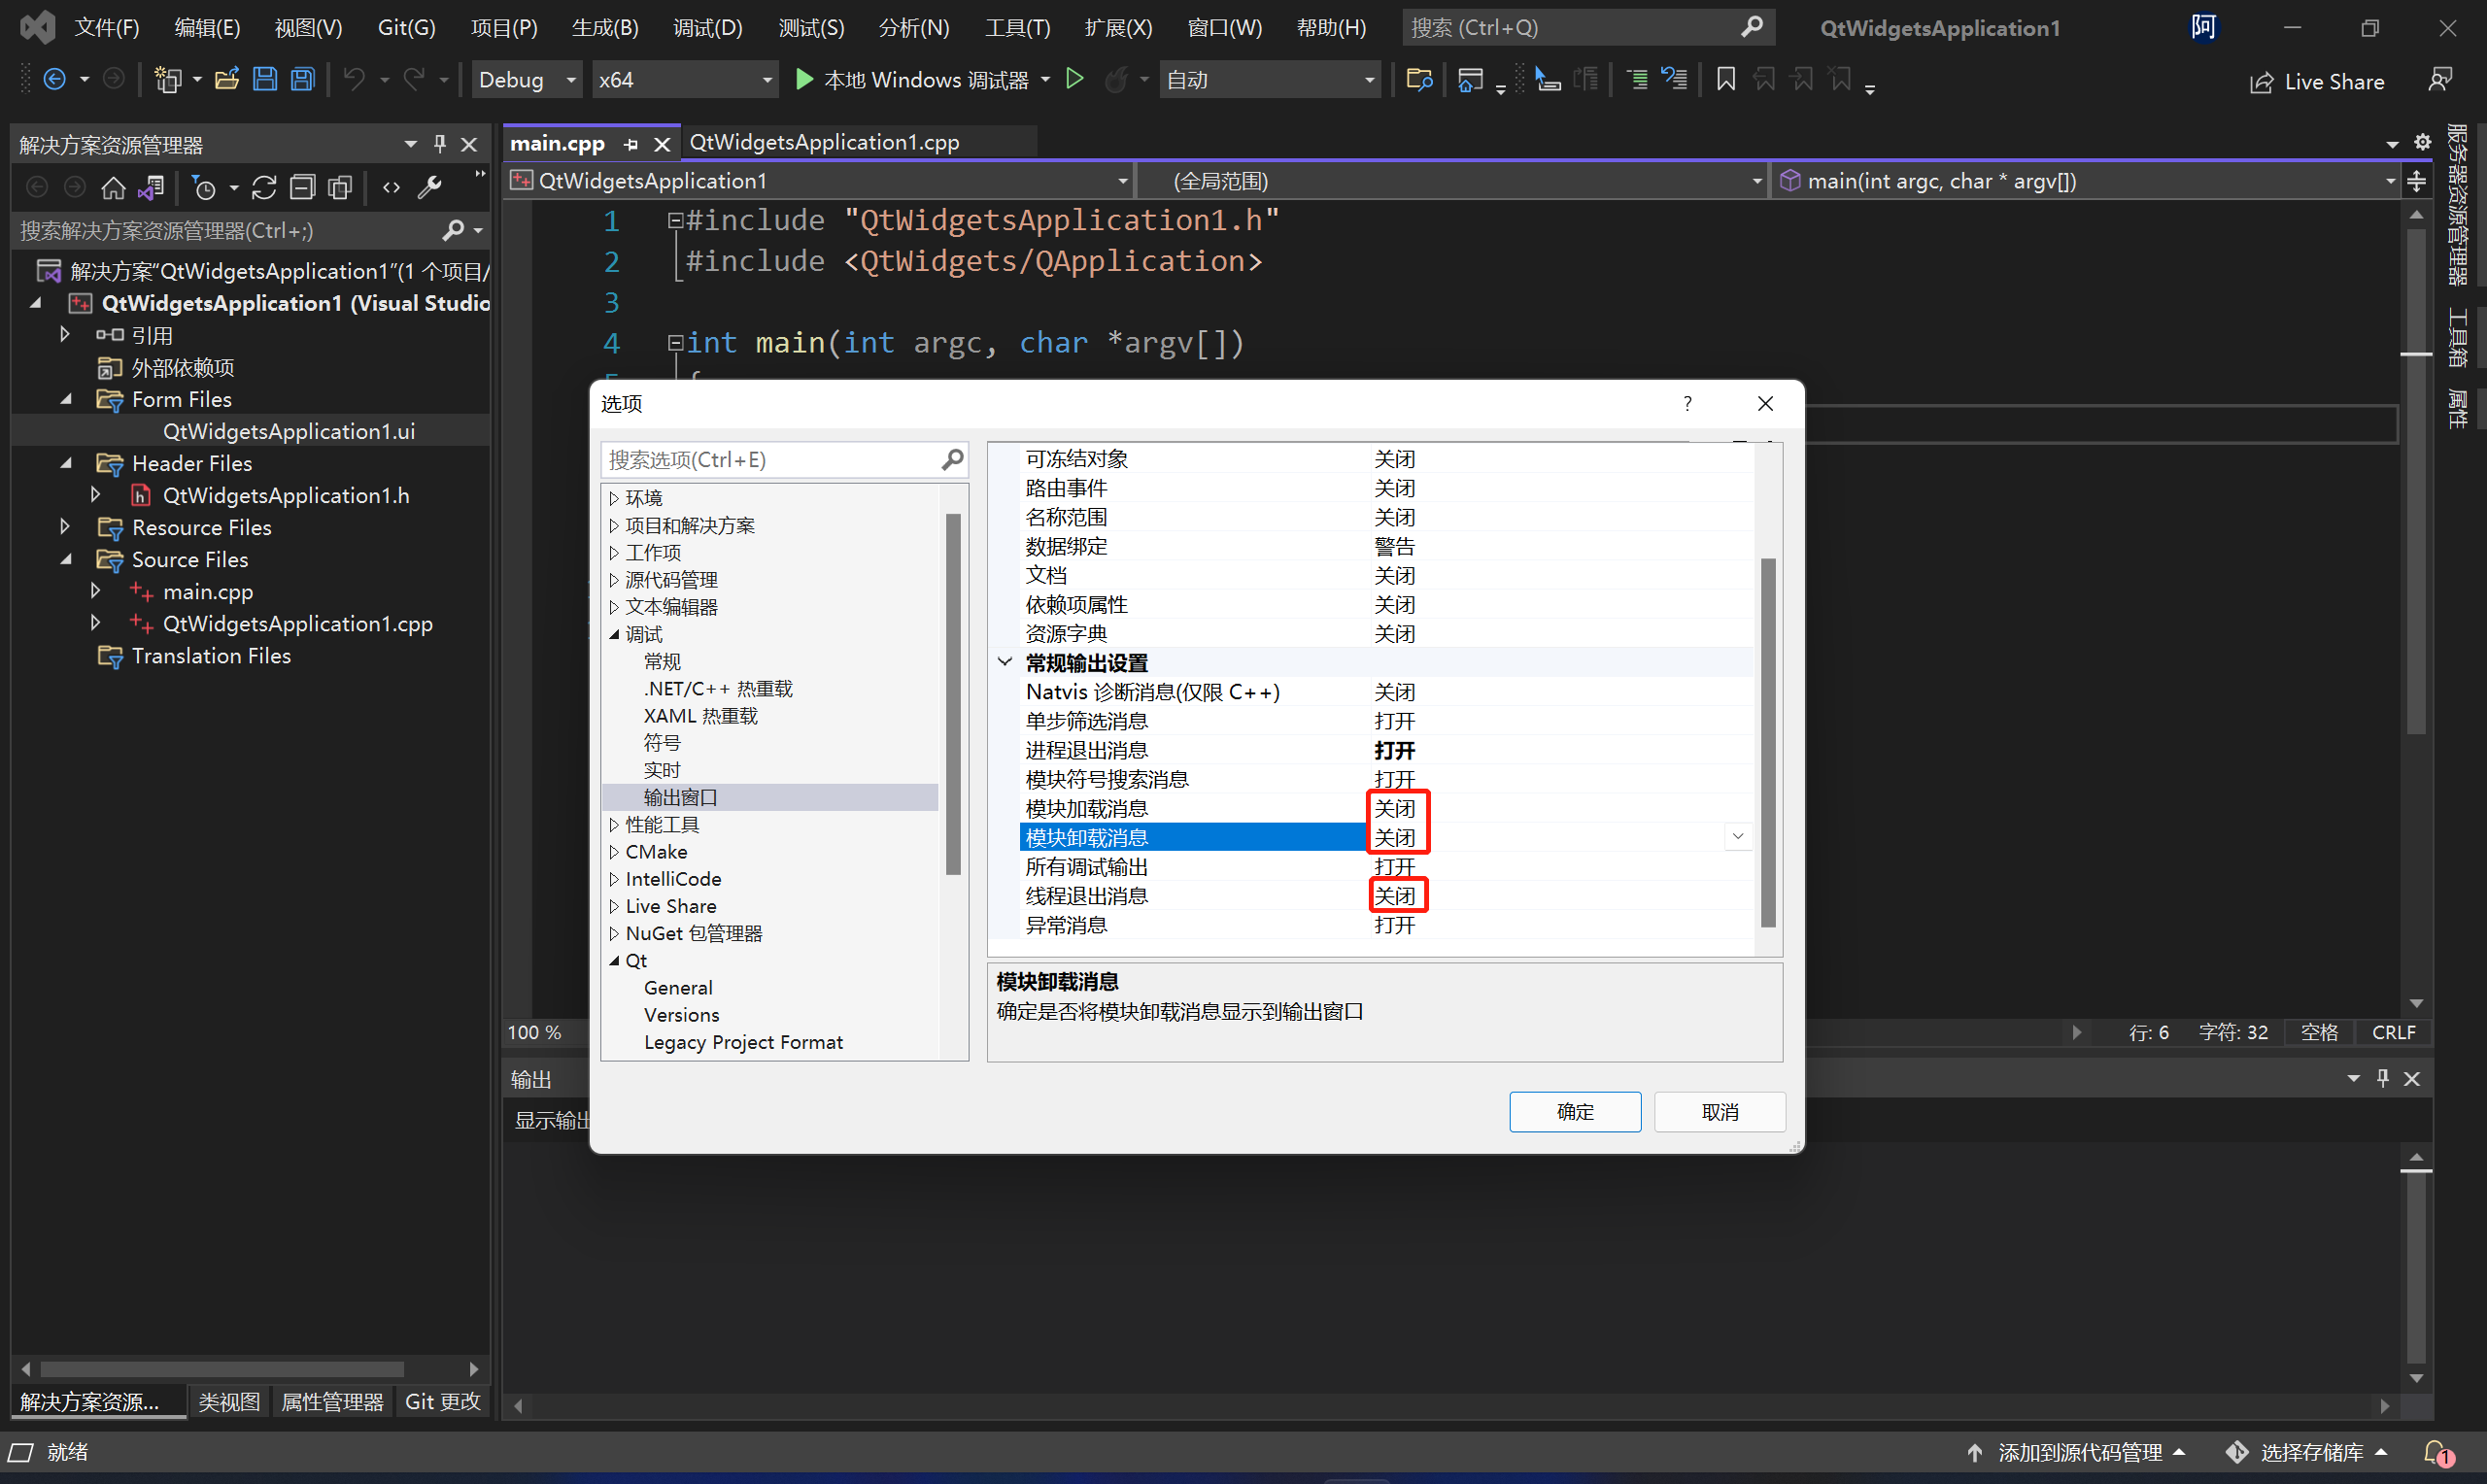This screenshot has height=1484, width=2487.
Task: Expand the Resource Files folder
Action: (x=65, y=526)
